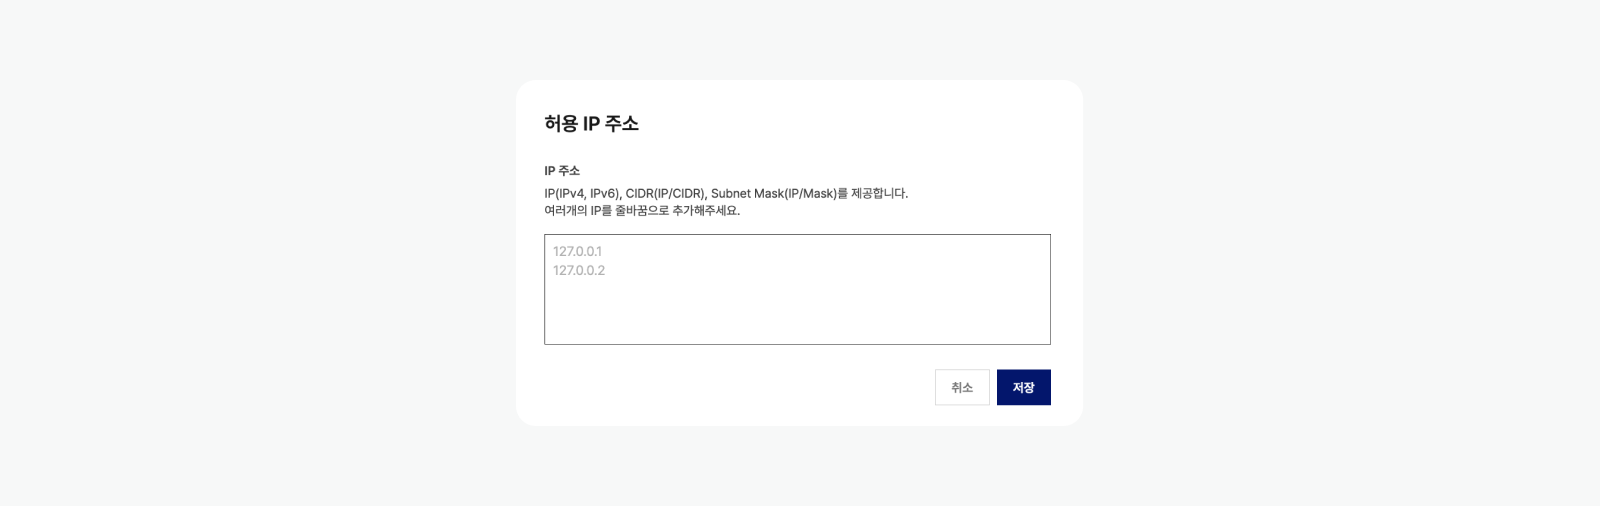Click the Subnet Mask(IP/Mask) text in description
The height and width of the screenshot is (506, 1600).
coord(773,193)
